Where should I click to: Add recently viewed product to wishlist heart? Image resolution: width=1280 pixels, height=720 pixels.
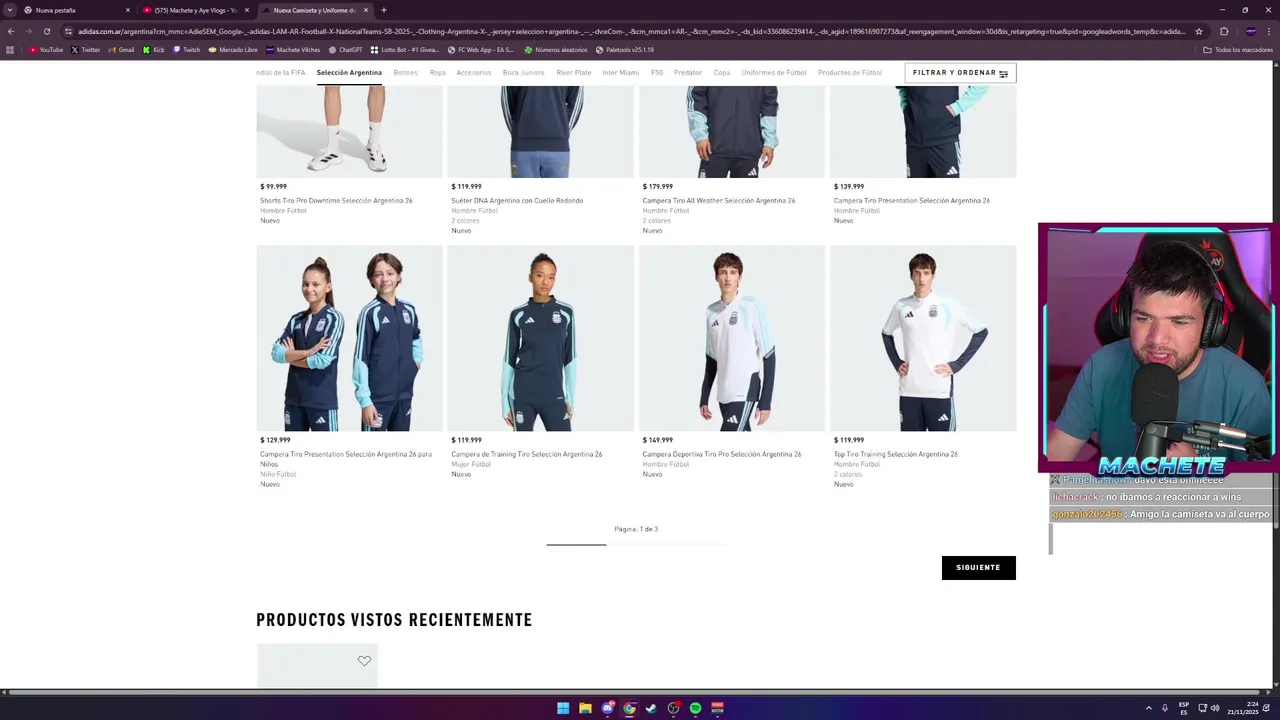click(364, 661)
